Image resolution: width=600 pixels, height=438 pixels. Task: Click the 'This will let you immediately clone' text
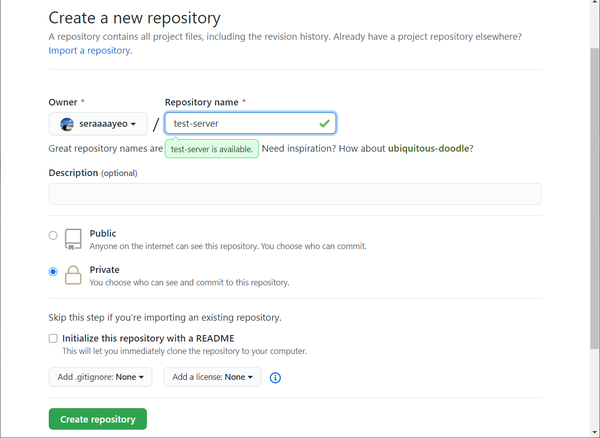184,351
